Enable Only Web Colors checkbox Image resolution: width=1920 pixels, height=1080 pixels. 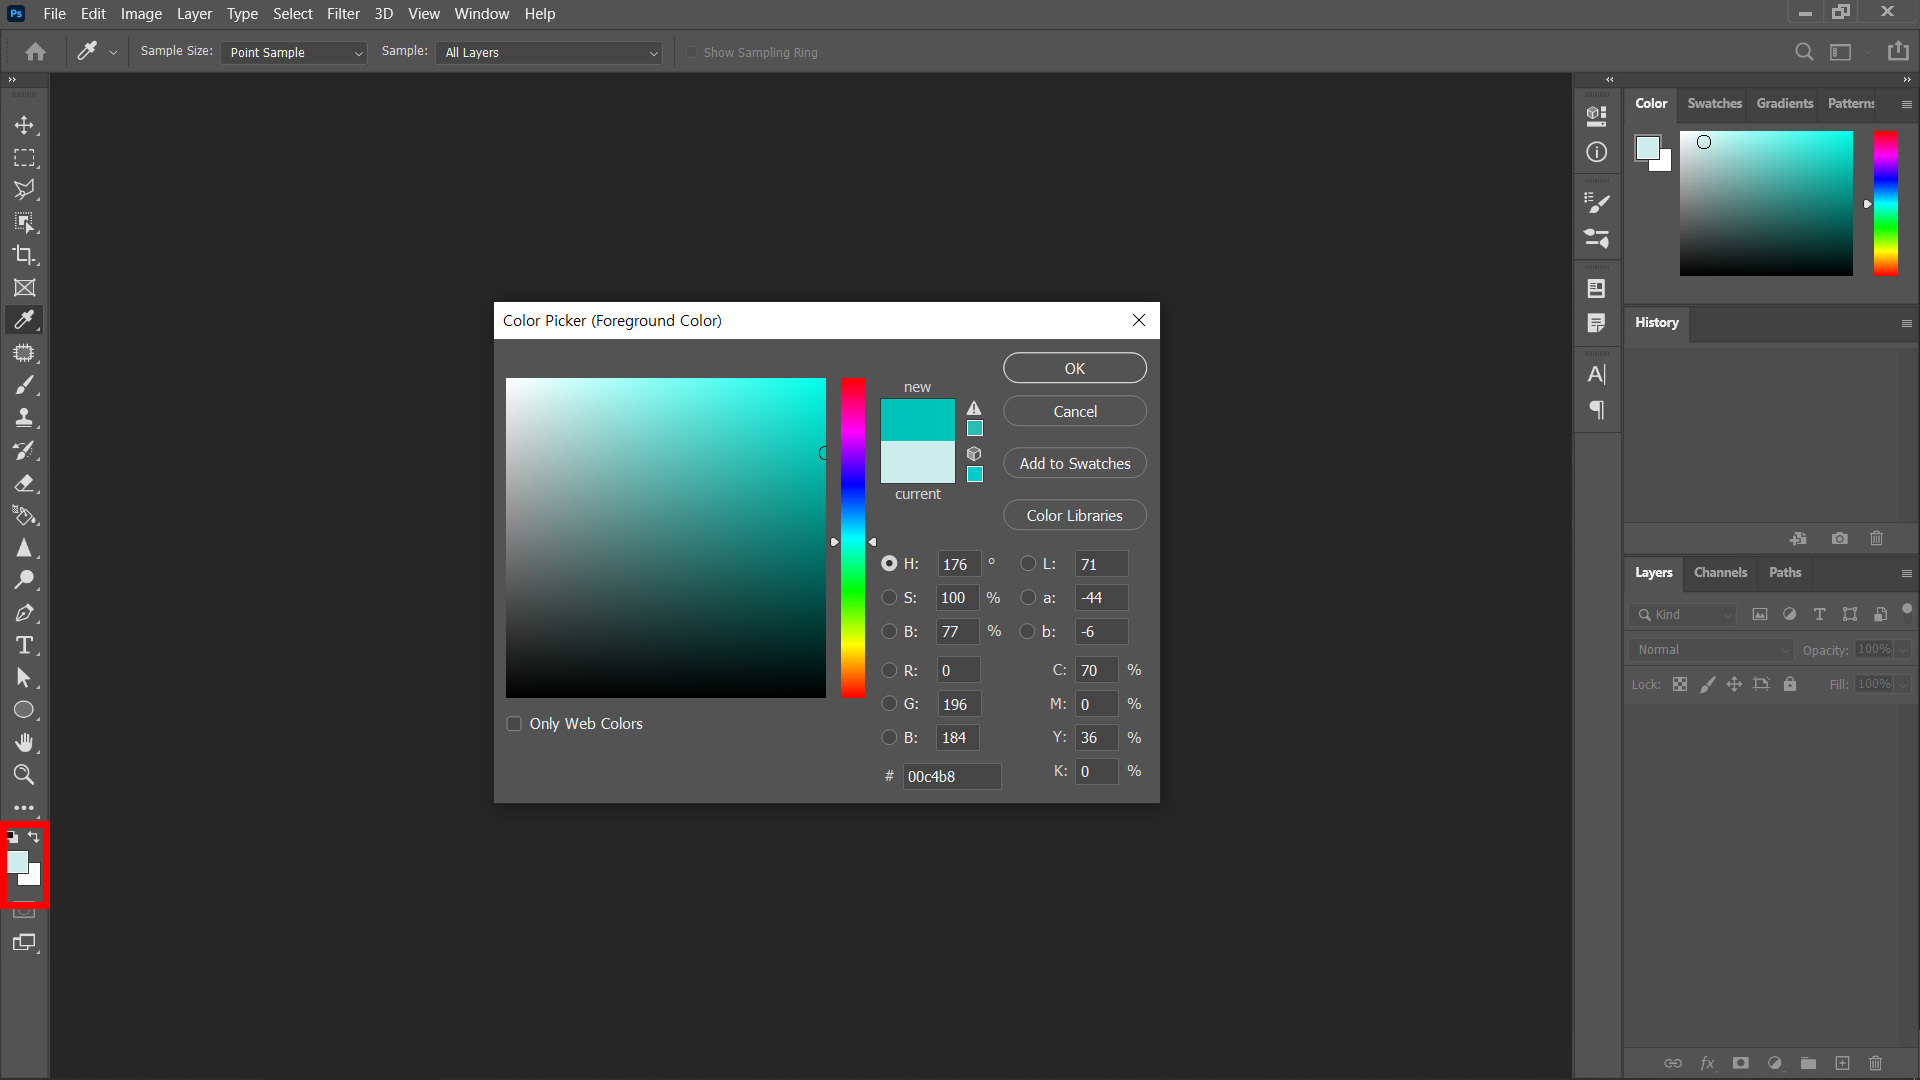point(514,724)
